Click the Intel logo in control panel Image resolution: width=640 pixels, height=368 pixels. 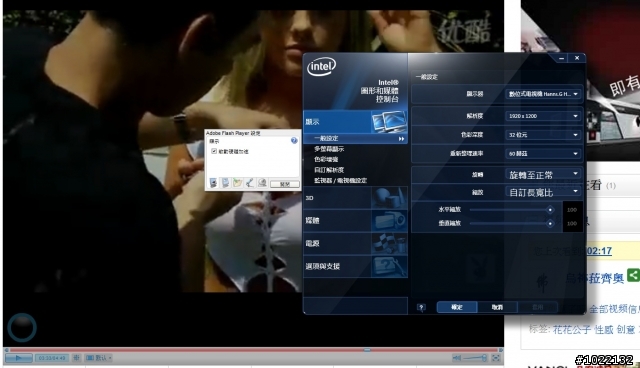pyautogui.click(x=322, y=67)
